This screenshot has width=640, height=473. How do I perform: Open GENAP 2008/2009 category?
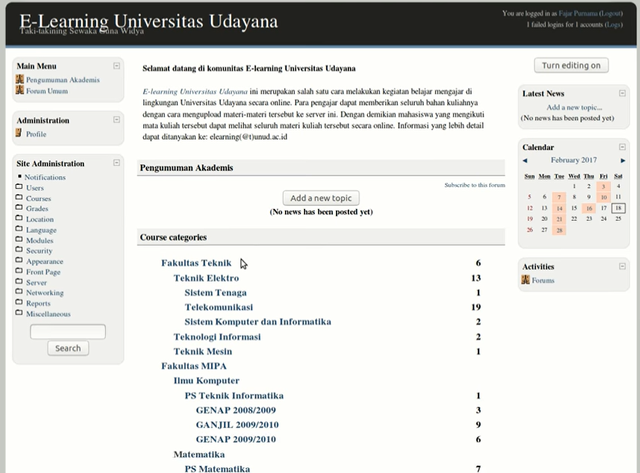(236, 410)
